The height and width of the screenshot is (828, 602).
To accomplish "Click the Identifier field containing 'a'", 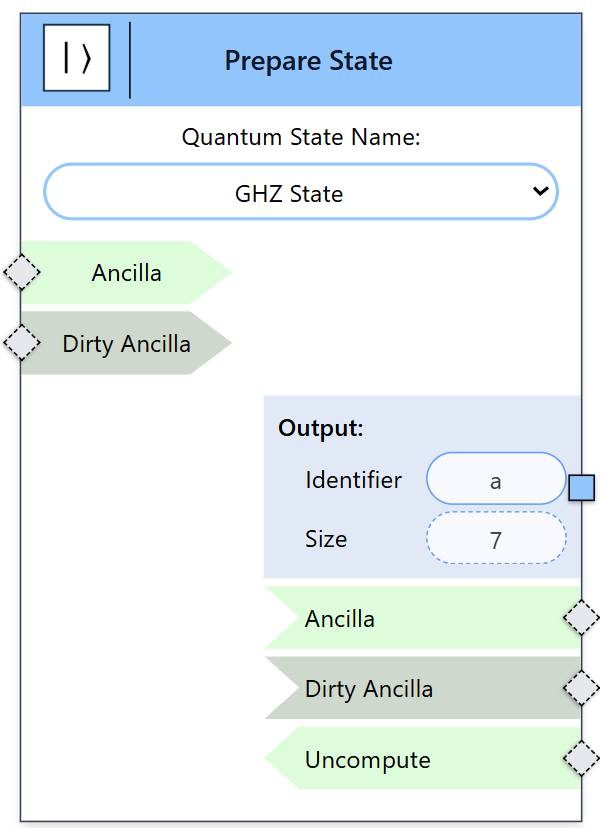I will [x=496, y=478].
